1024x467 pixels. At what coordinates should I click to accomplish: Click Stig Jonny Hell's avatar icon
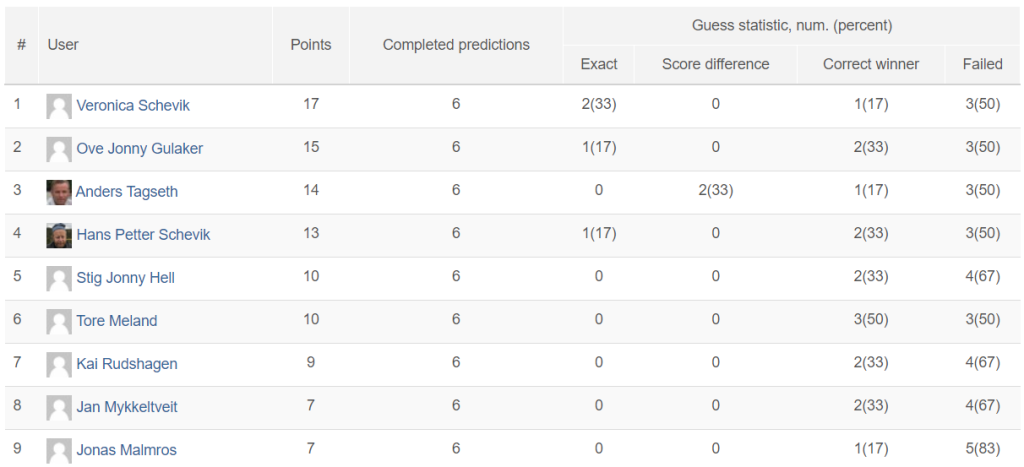tap(59, 278)
